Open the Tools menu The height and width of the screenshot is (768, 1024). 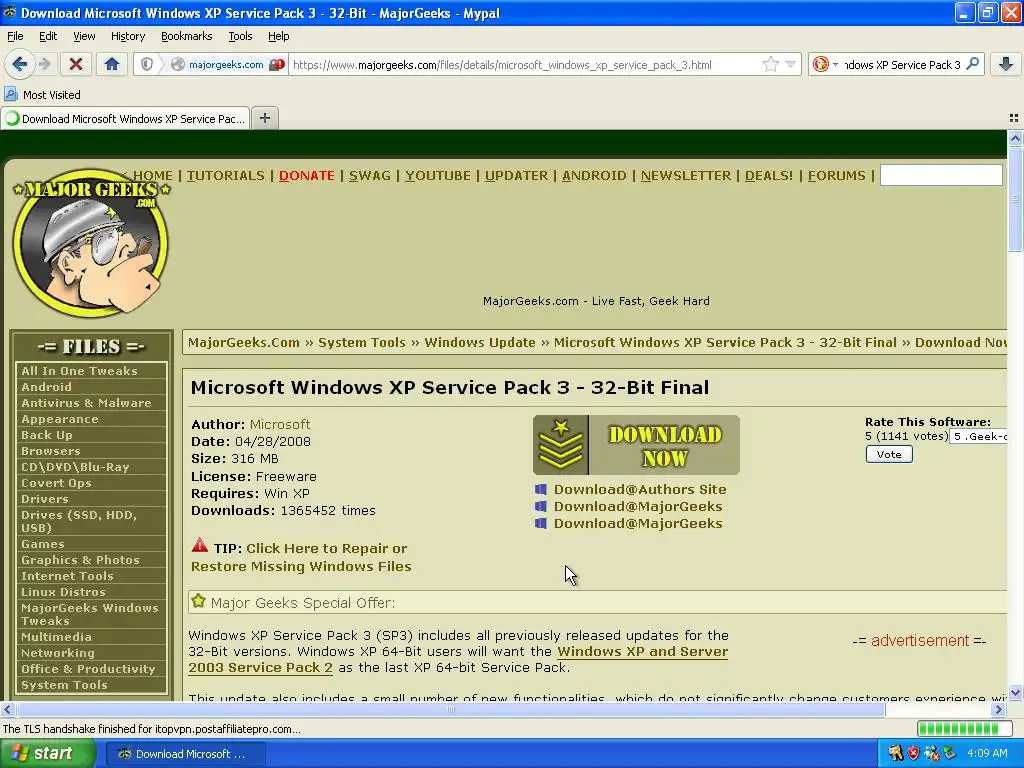(240, 36)
